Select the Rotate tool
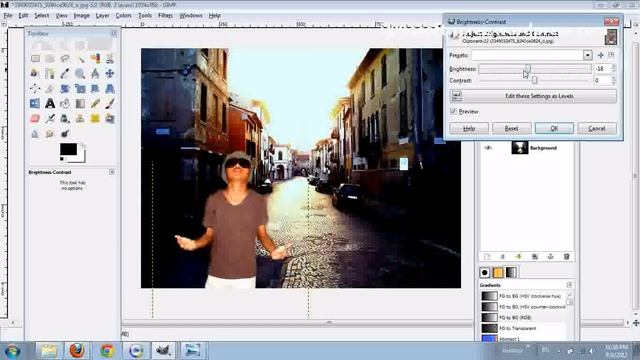This screenshot has width=640, height=360. tap(65, 89)
